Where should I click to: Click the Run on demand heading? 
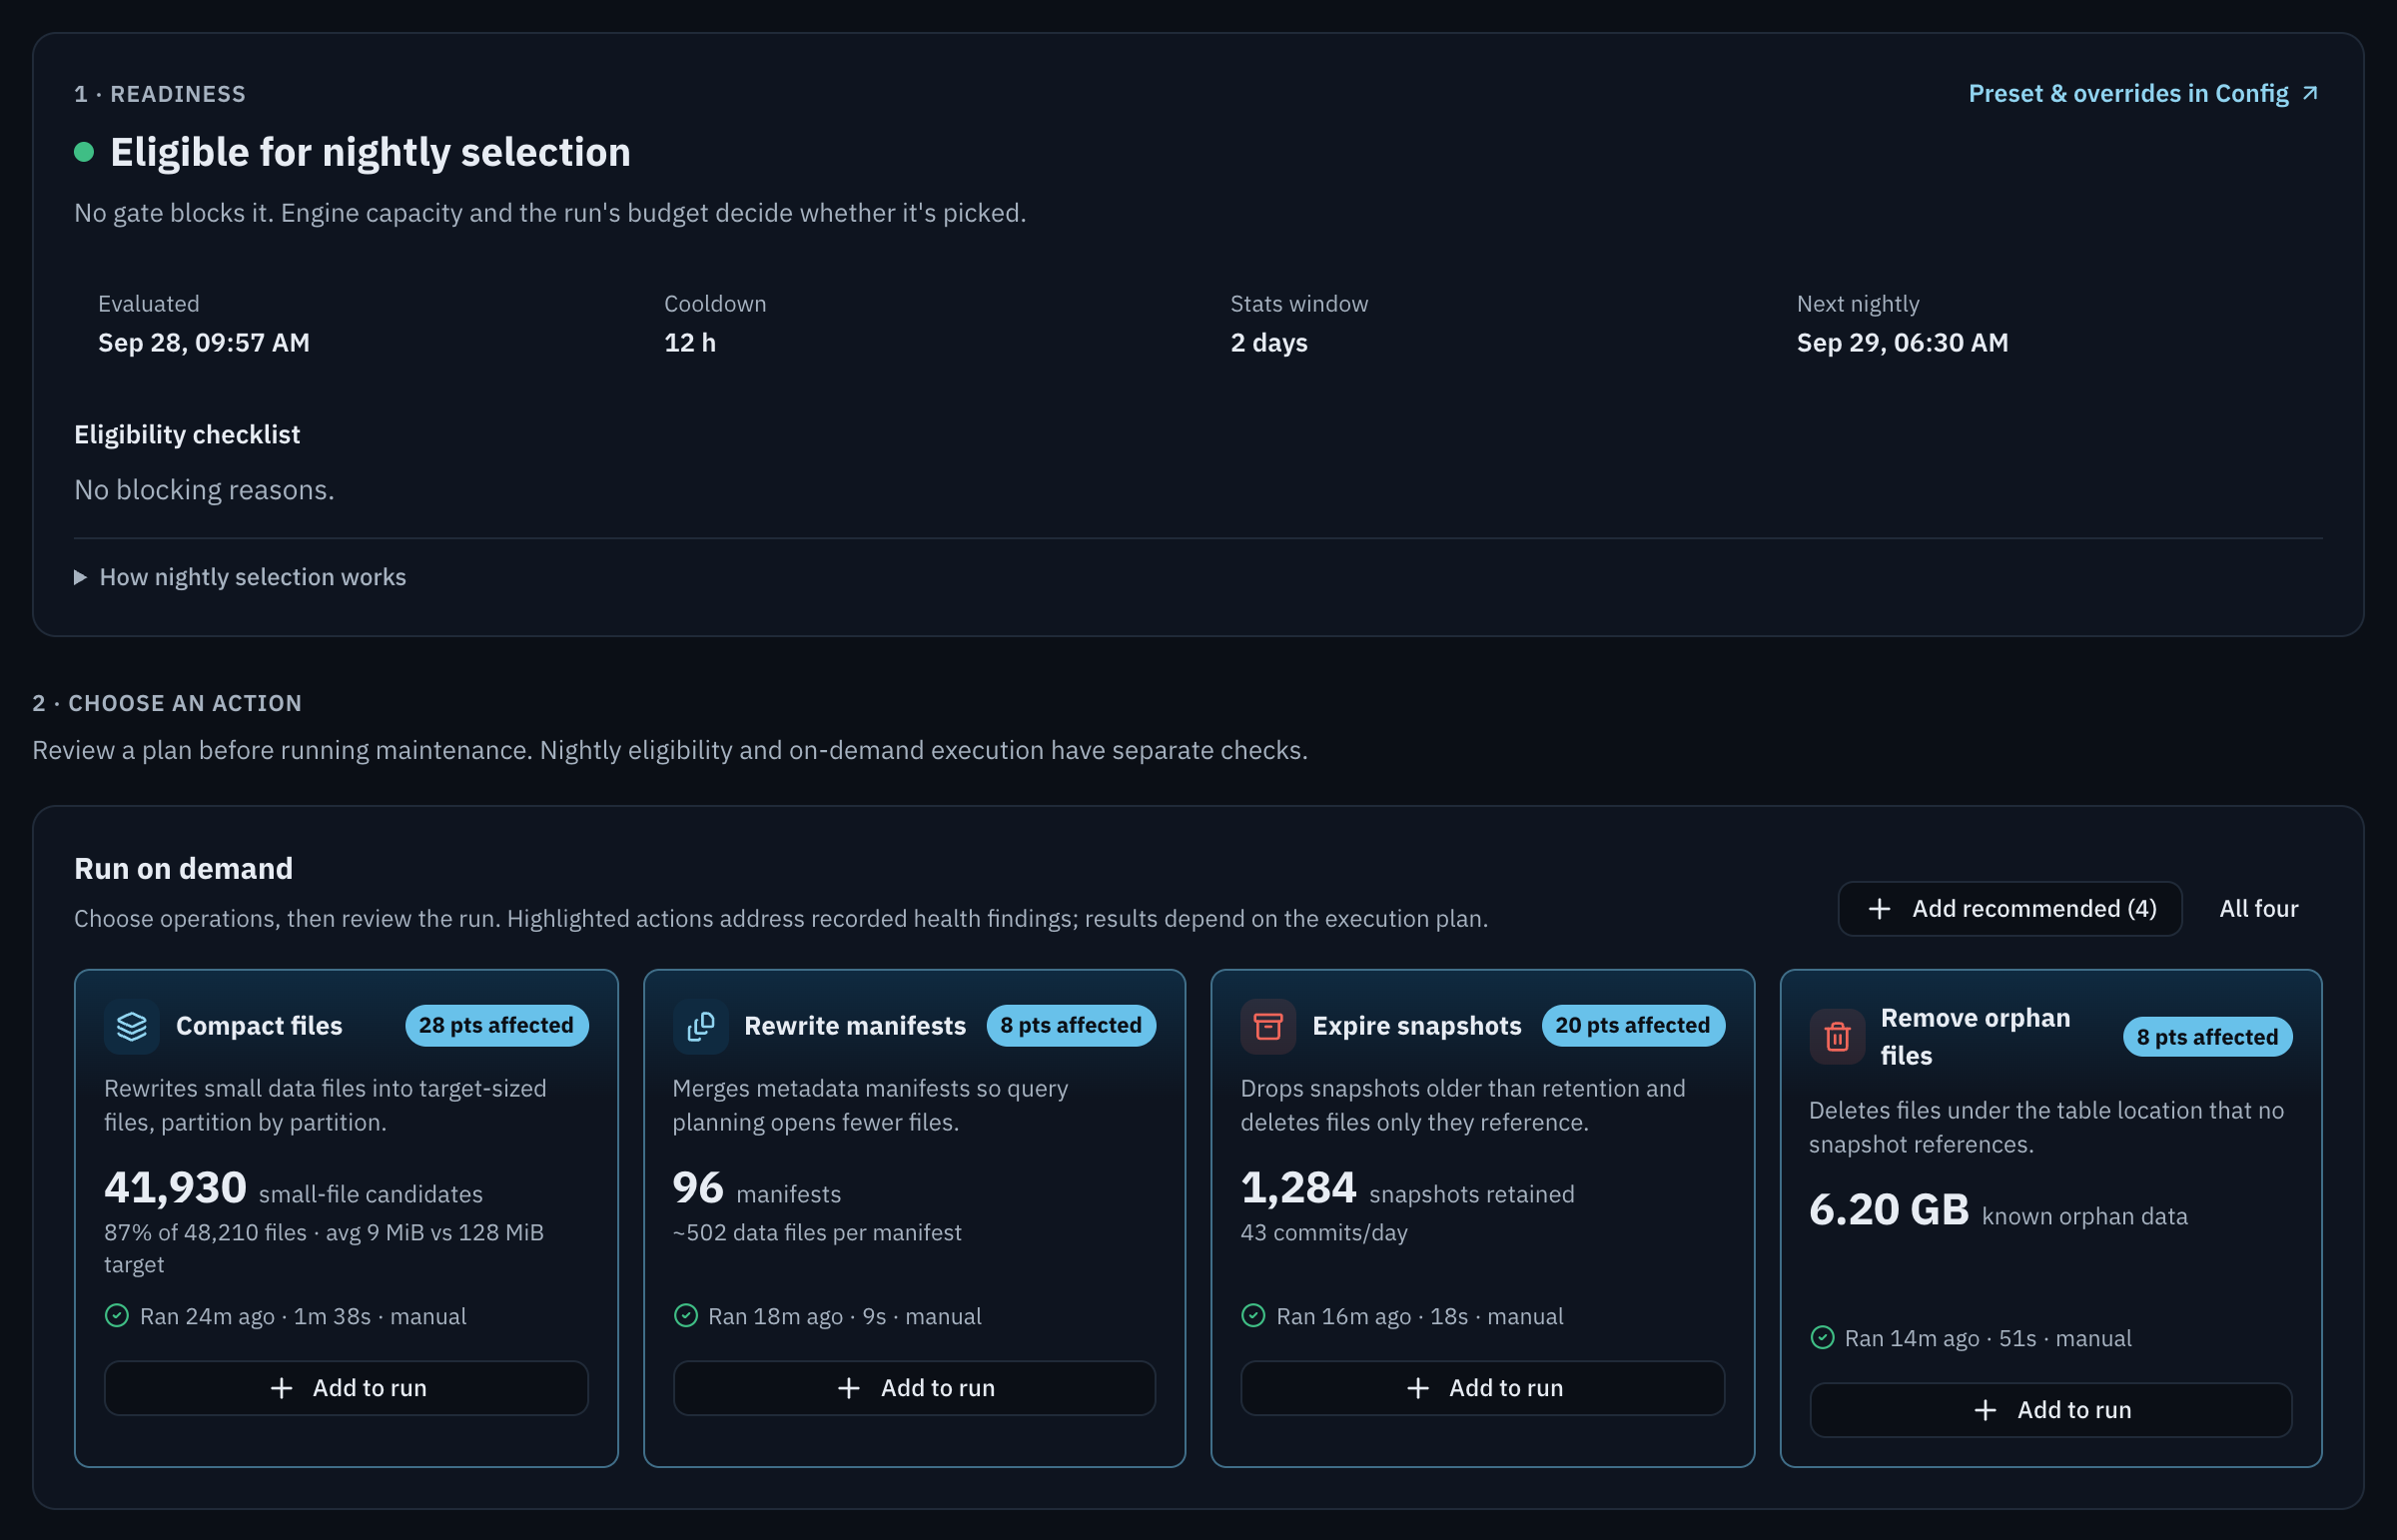pyautogui.click(x=184, y=869)
